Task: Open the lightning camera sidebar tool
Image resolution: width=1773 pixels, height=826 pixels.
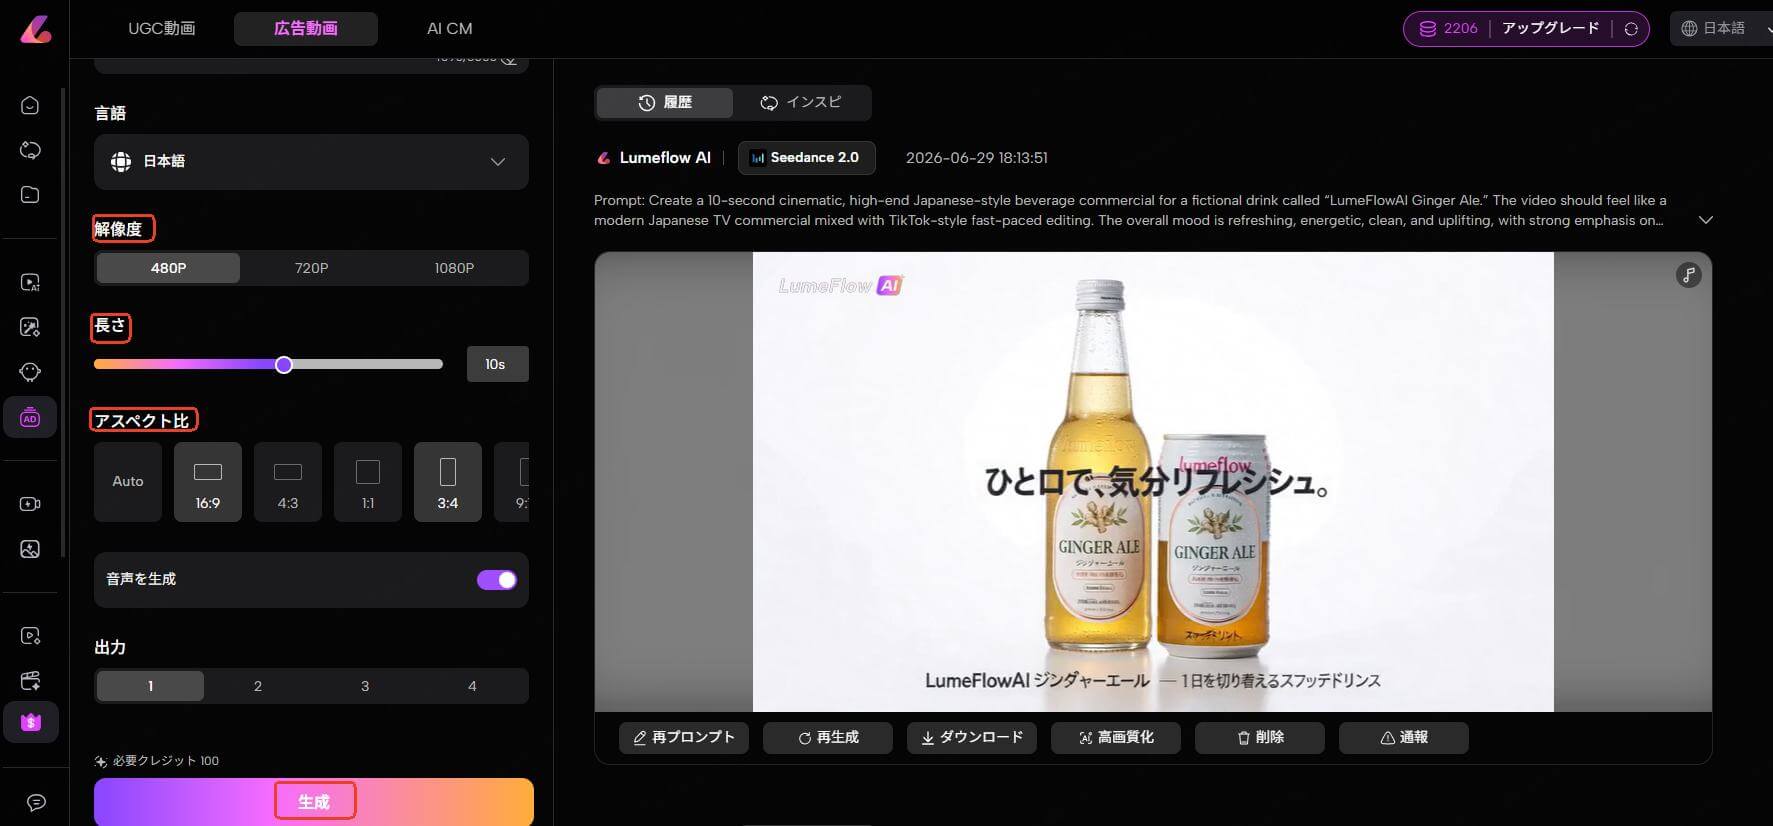Action: [30, 504]
